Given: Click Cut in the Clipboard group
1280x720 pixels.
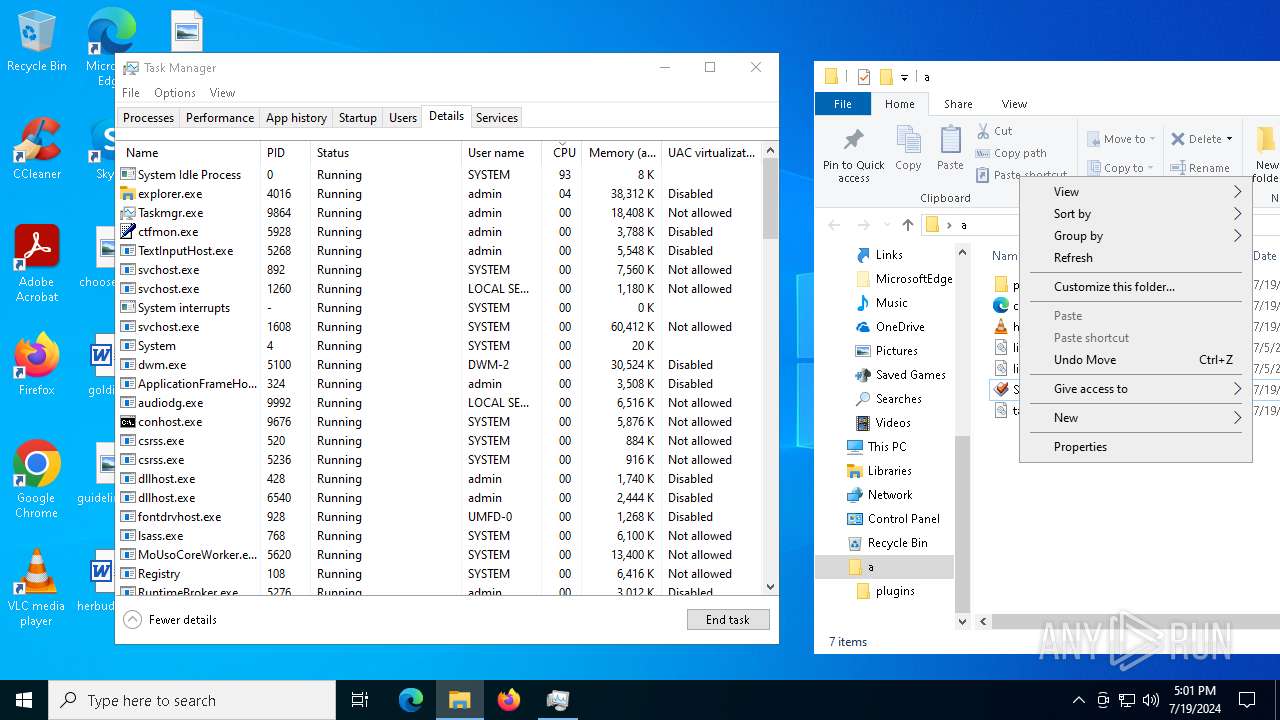Looking at the screenshot, I should pyautogui.click(x=994, y=131).
